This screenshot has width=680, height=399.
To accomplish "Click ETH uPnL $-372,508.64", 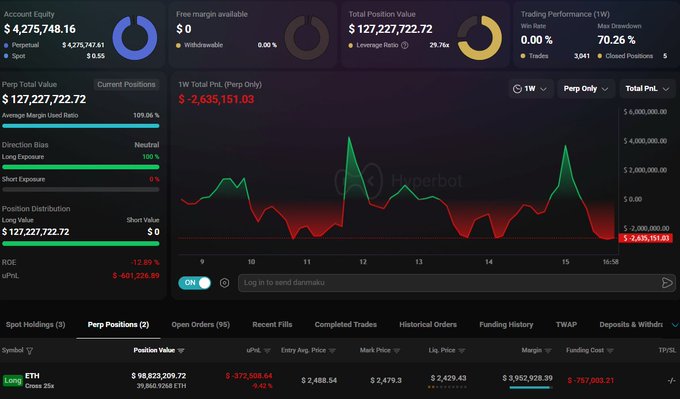I will tap(249, 376).
